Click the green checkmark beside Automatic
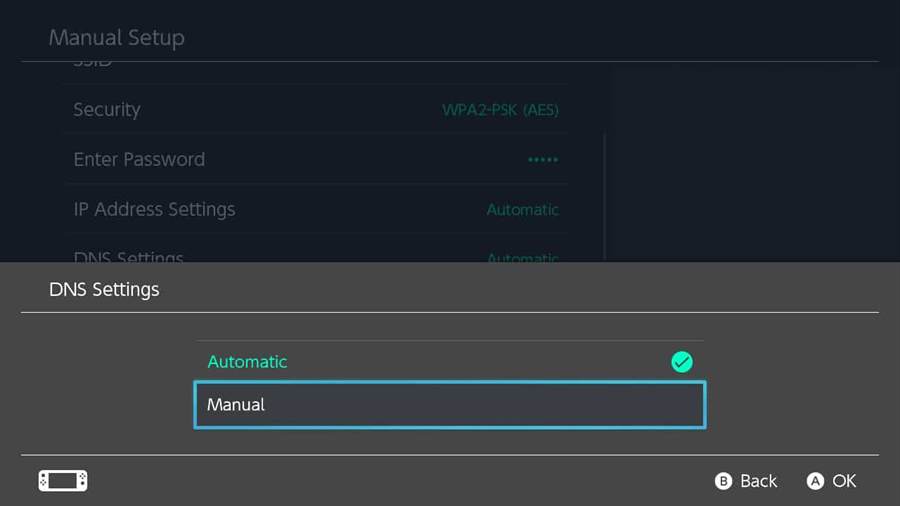Image resolution: width=900 pixels, height=506 pixels. pos(681,362)
